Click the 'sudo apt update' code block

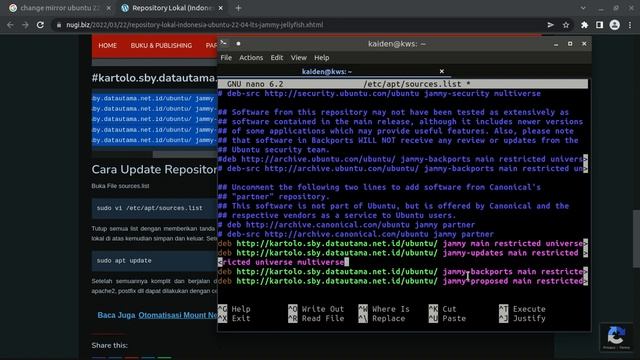click(x=154, y=260)
